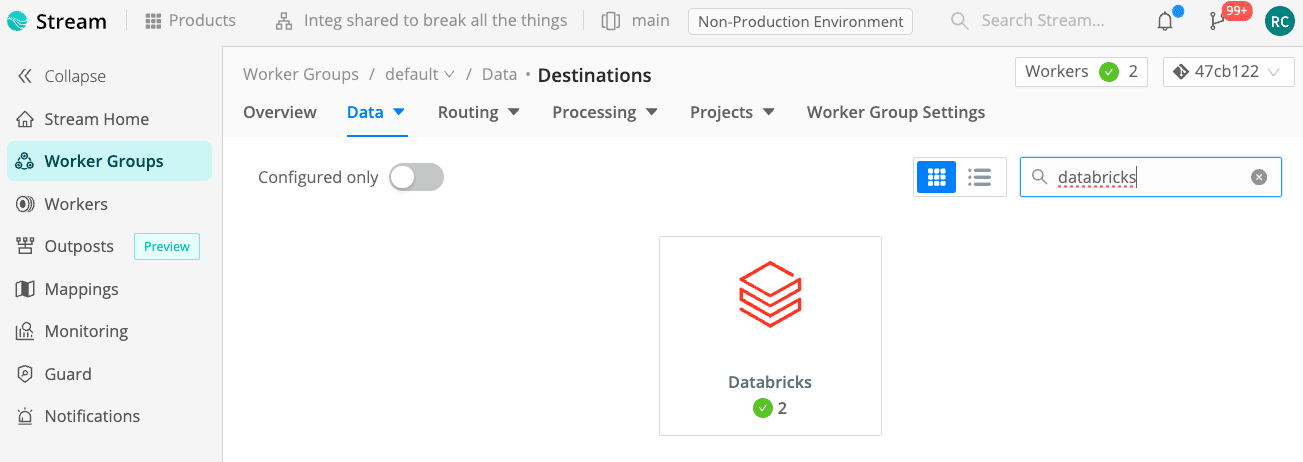Collapse the left sidebar
This screenshot has height=462, width=1303.
[62, 76]
